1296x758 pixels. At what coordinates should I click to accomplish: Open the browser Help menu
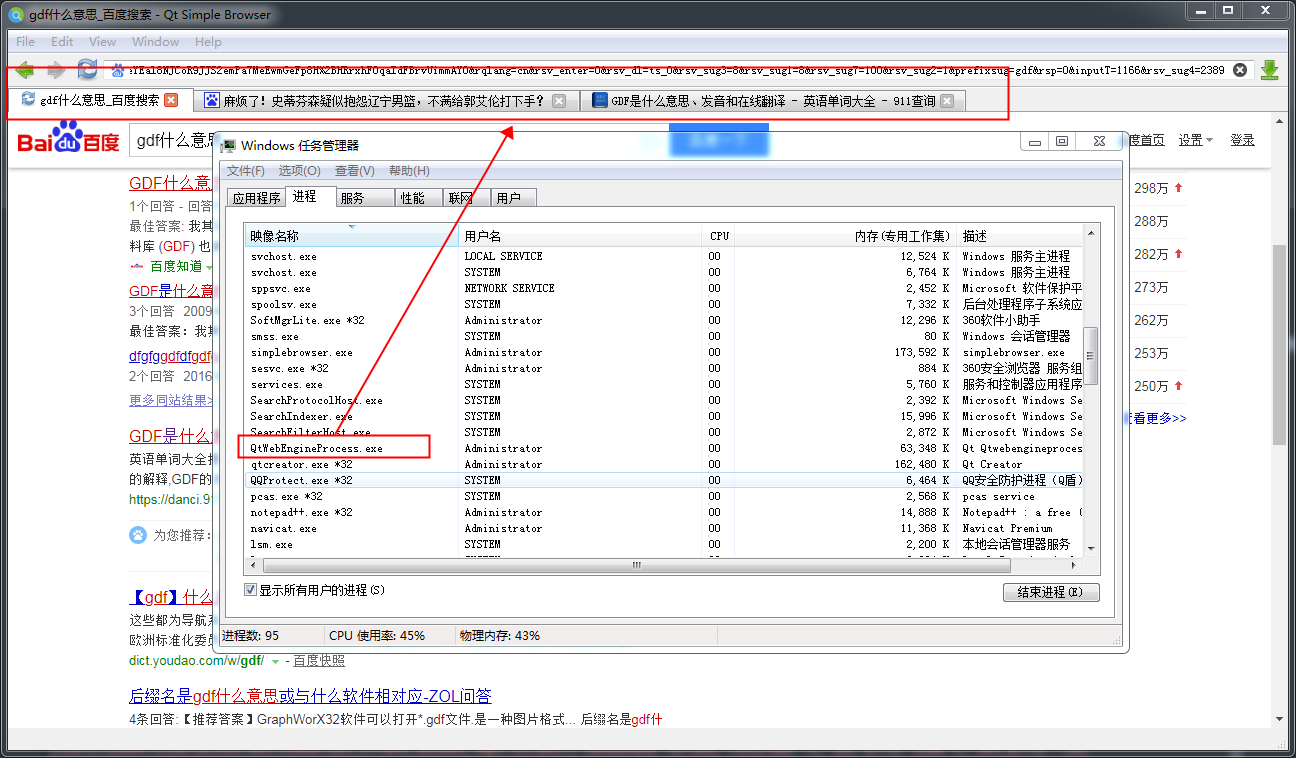pyautogui.click(x=208, y=42)
